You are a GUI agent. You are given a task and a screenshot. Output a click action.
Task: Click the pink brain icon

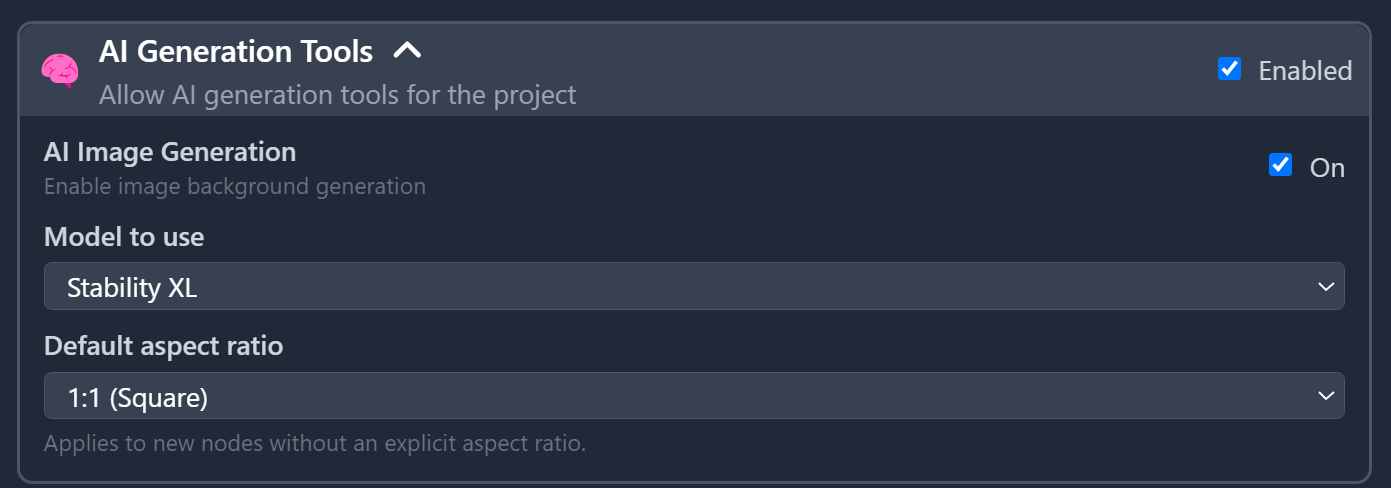point(60,70)
